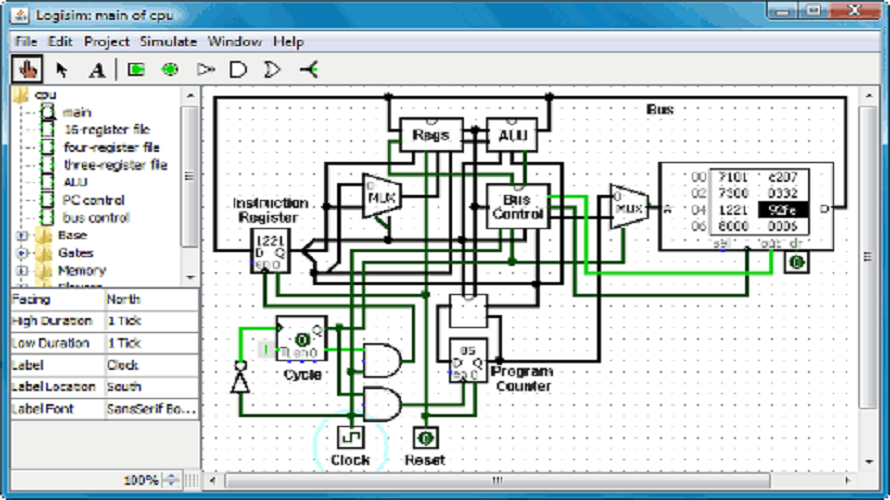Expand the Gates library folder
890x500 pixels.
21,253
